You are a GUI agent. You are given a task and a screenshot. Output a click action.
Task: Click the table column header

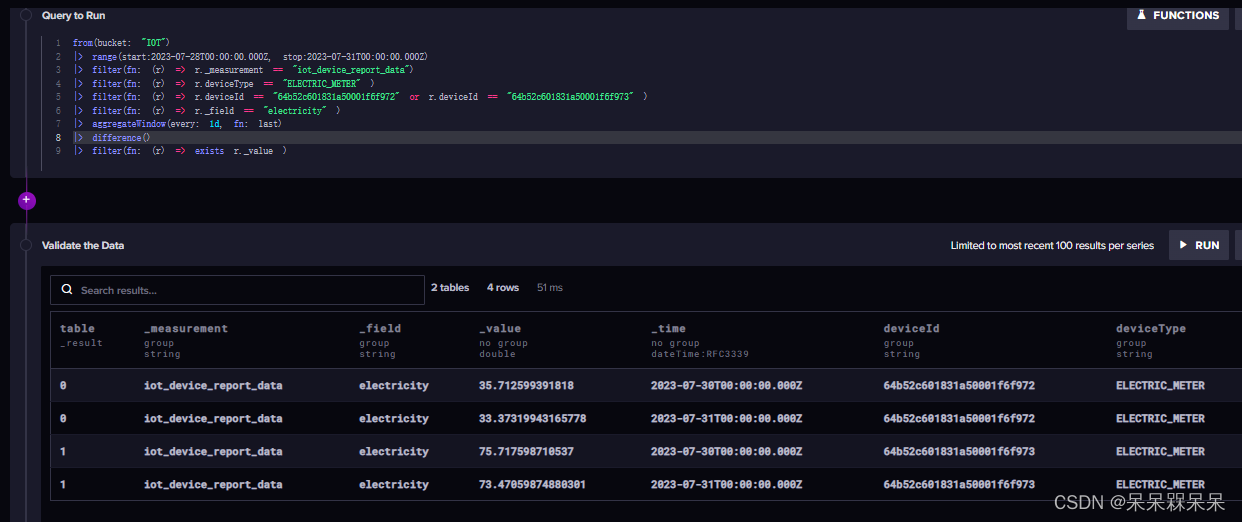(x=77, y=328)
